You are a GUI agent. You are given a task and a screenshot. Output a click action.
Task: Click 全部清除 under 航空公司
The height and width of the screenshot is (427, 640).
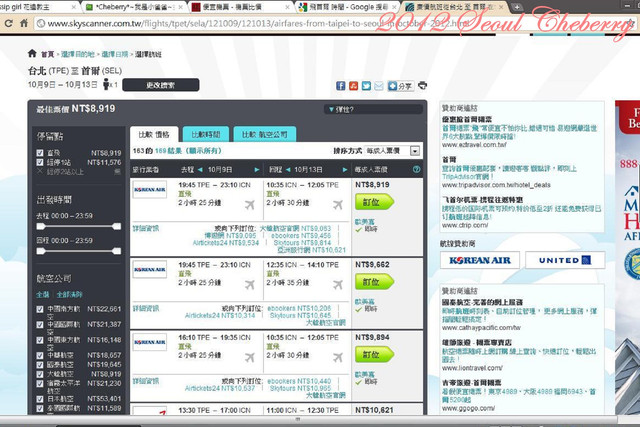point(69,294)
